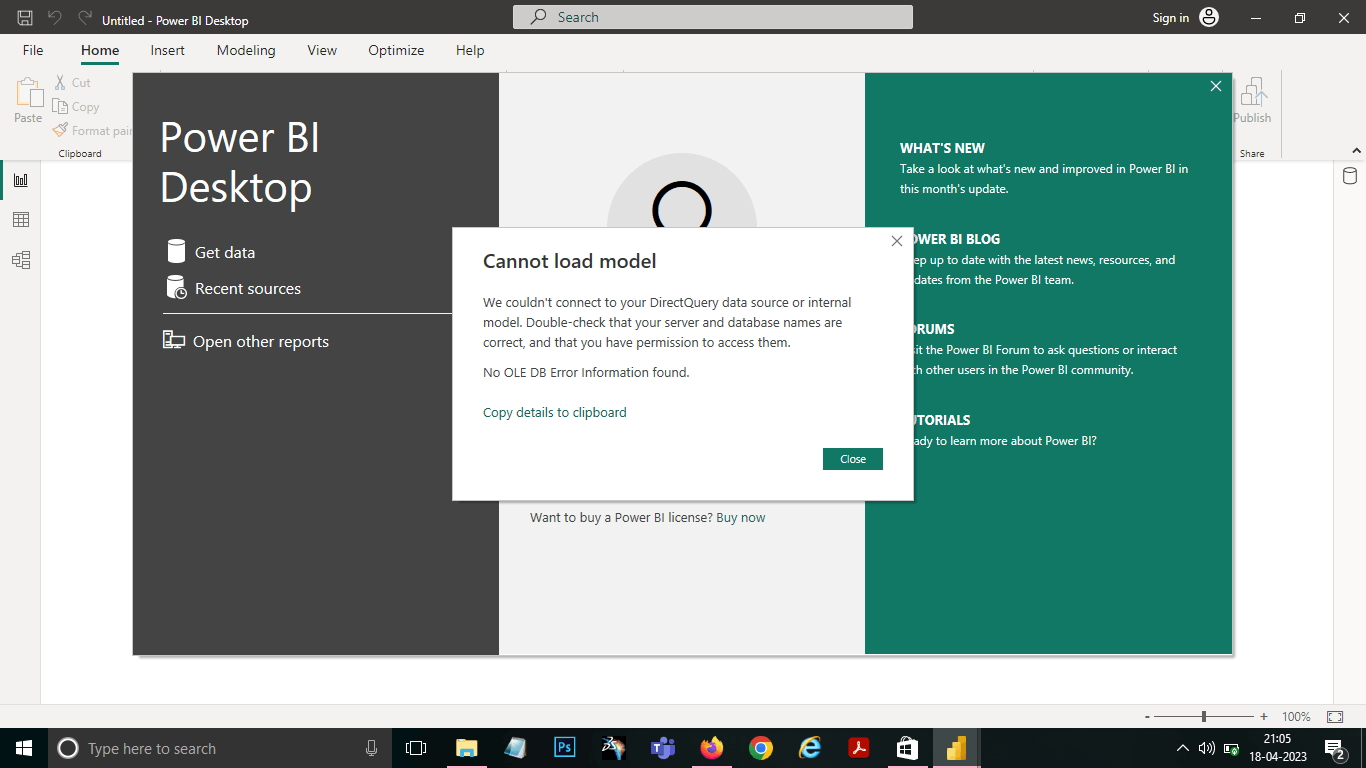The image size is (1366, 768).
Task: Select the Optimize ribbon tab
Action: (396, 50)
